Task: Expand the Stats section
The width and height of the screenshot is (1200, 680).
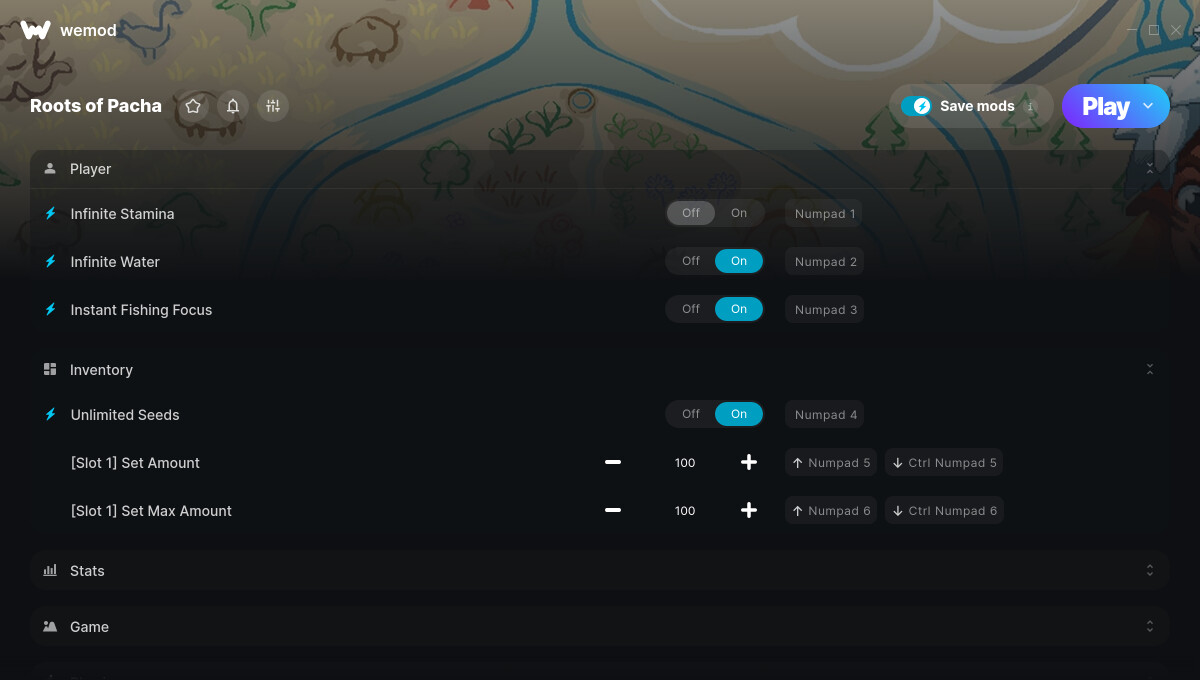Action: coord(600,570)
